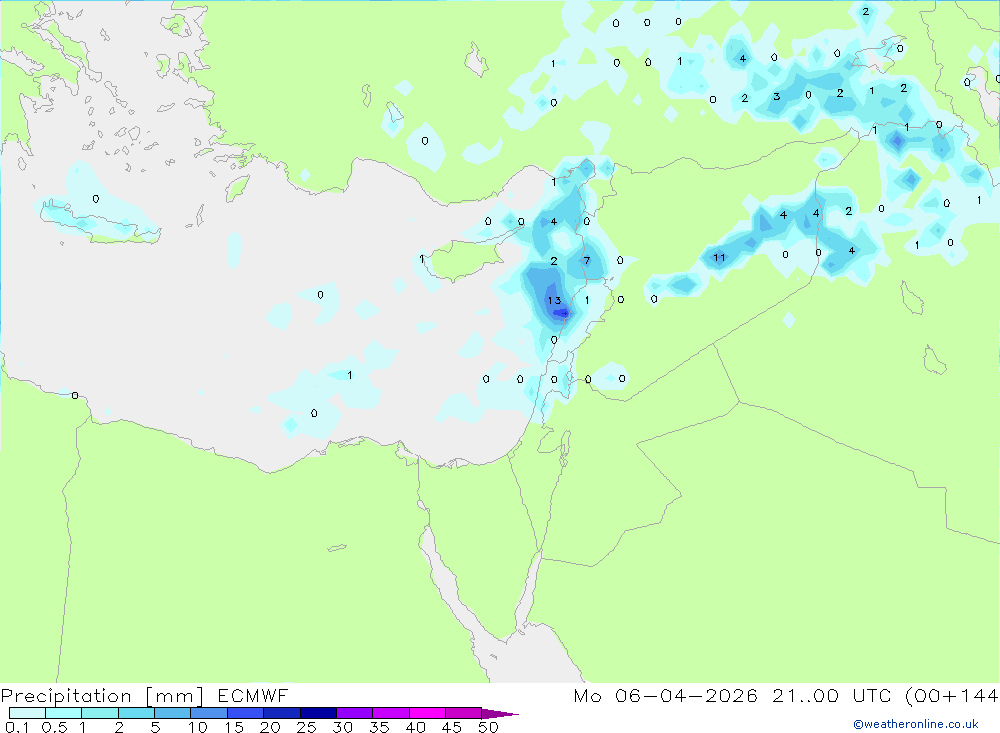Select the legend swatch between 45 and 50
The image size is (1000, 733).
coord(464,713)
